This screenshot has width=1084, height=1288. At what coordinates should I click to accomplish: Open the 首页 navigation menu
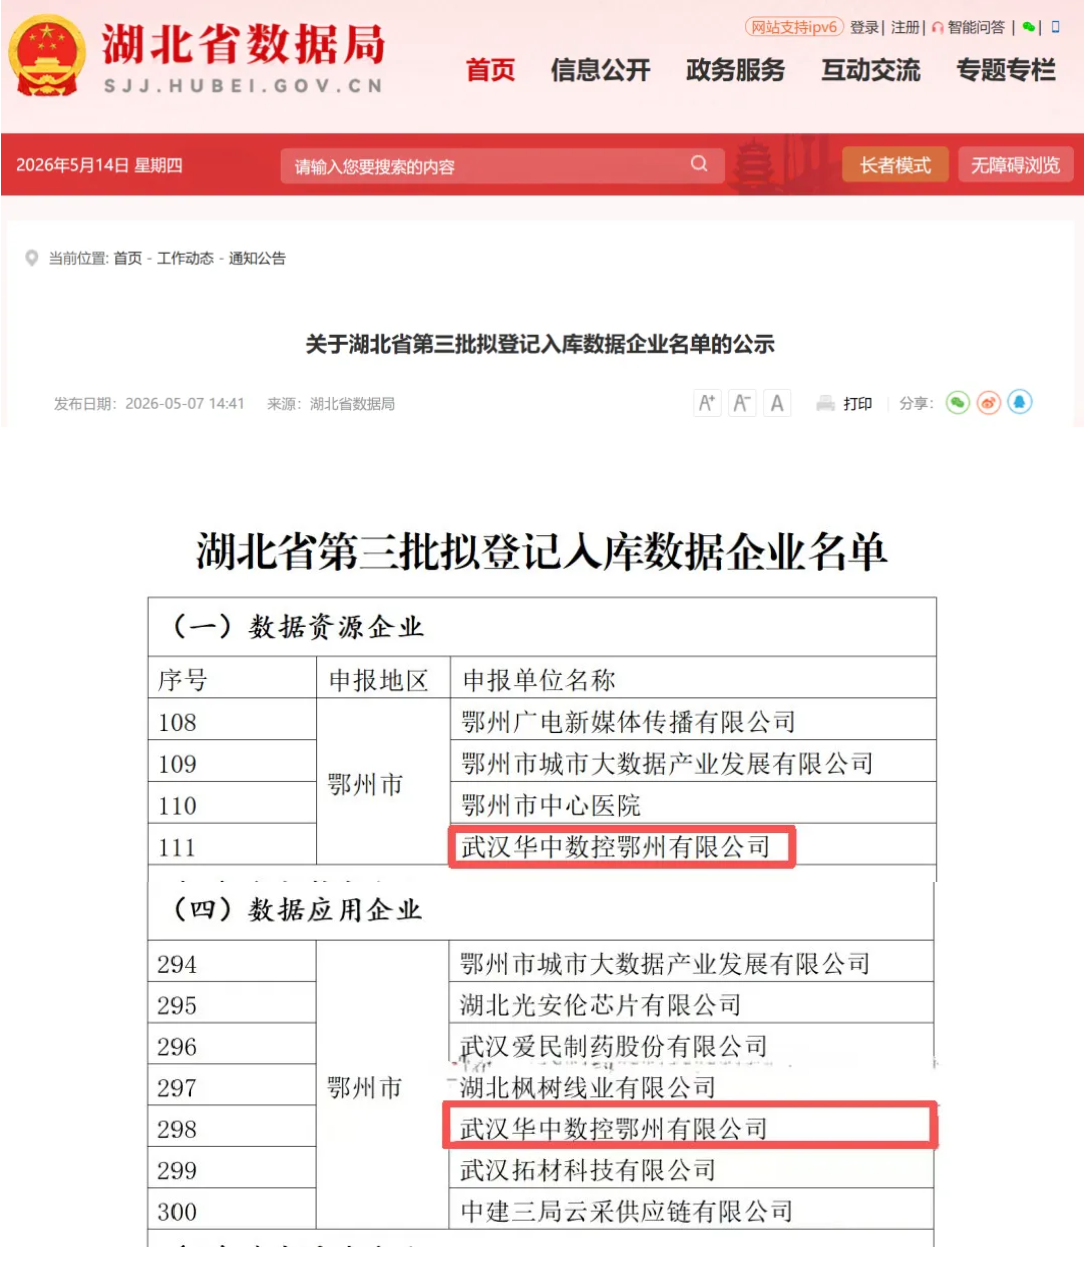(x=490, y=70)
